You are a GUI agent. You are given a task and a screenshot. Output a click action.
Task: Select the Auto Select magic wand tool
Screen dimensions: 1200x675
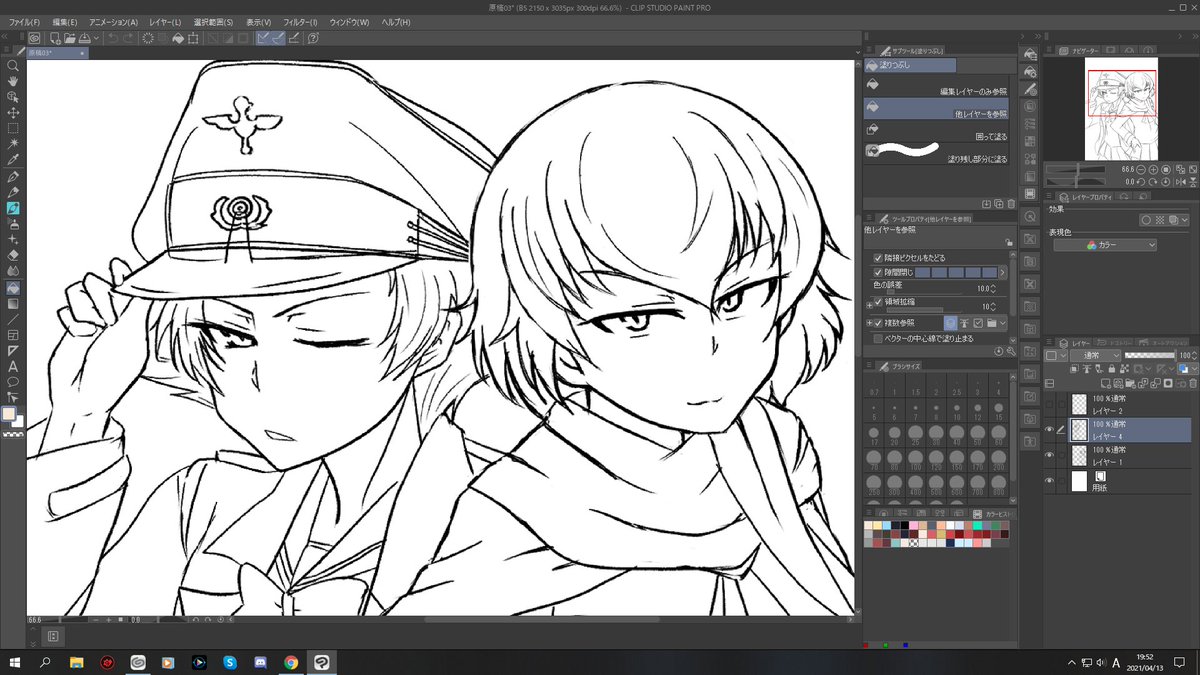coord(13,144)
